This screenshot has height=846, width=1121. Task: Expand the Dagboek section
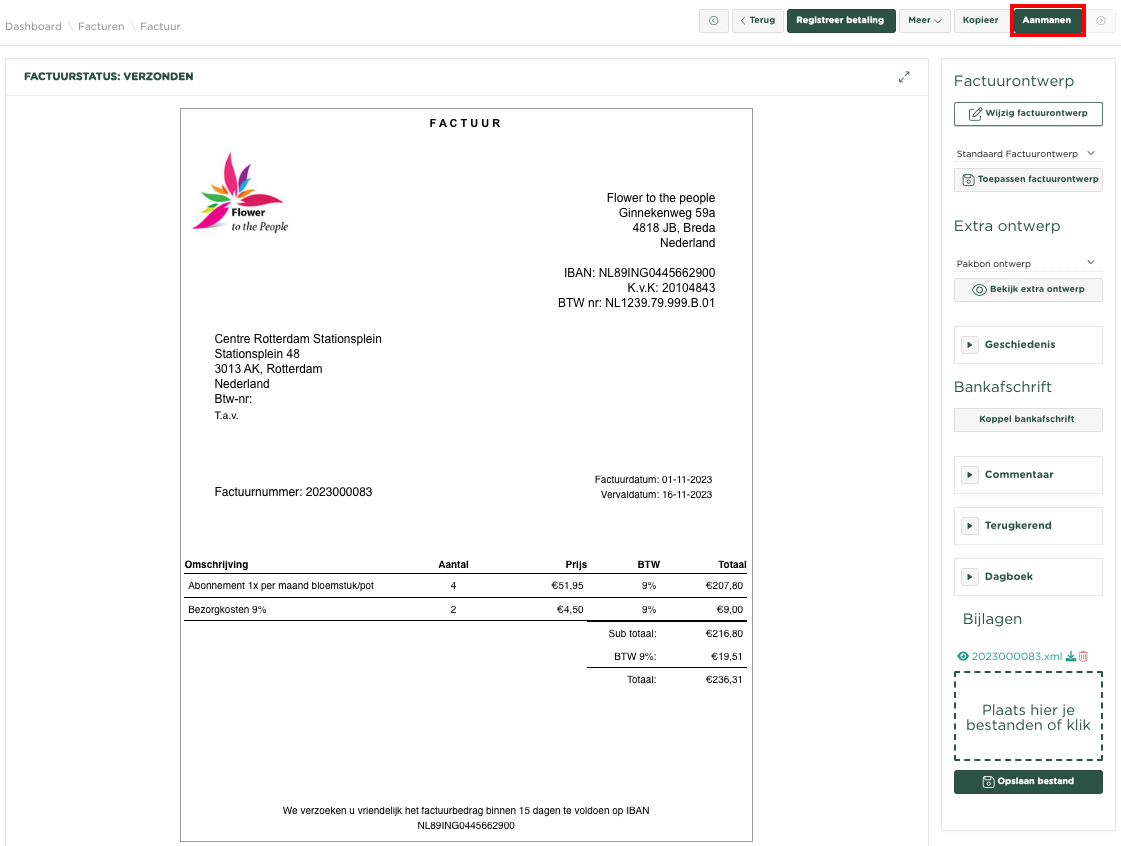click(1028, 577)
